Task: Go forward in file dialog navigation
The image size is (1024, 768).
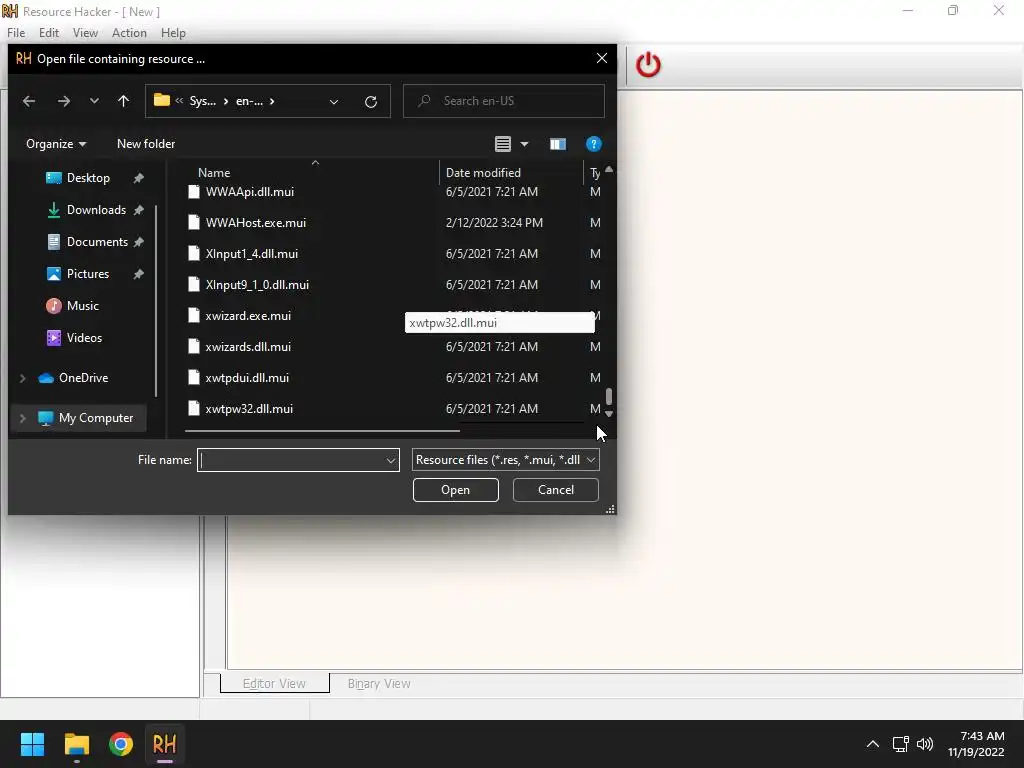Action: point(63,101)
